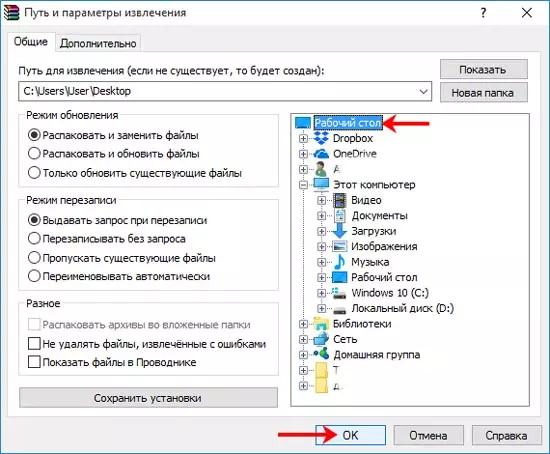Click the Домашняя группа homegroup icon
The image size is (550, 454).
click(x=321, y=354)
